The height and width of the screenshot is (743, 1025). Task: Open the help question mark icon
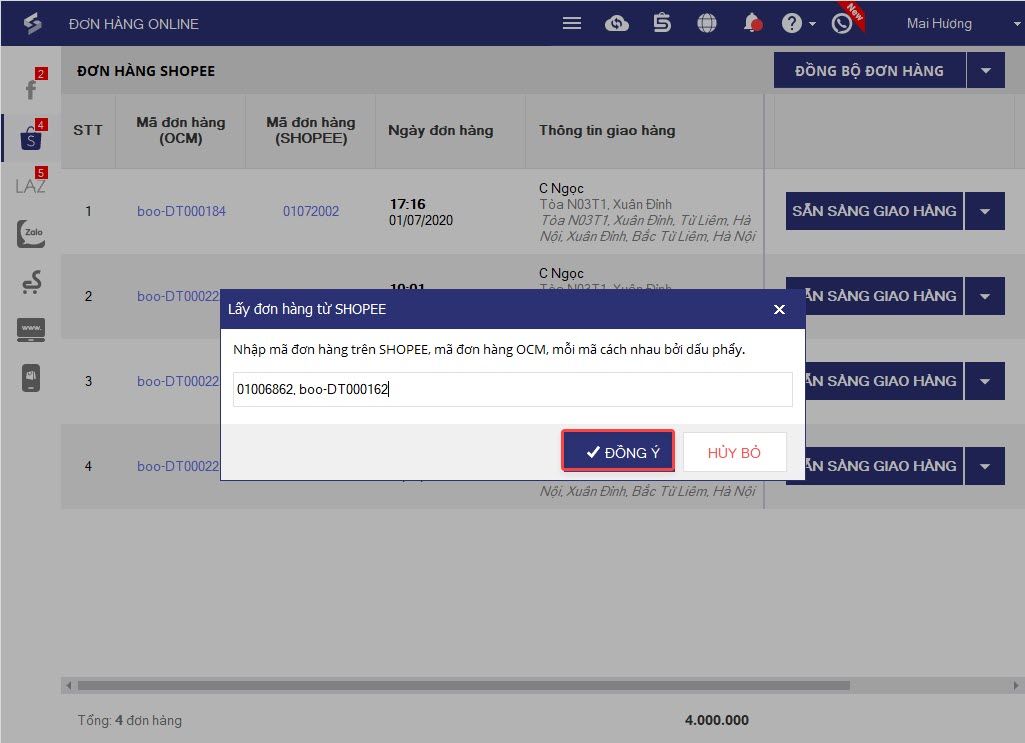(x=792, y=24)
